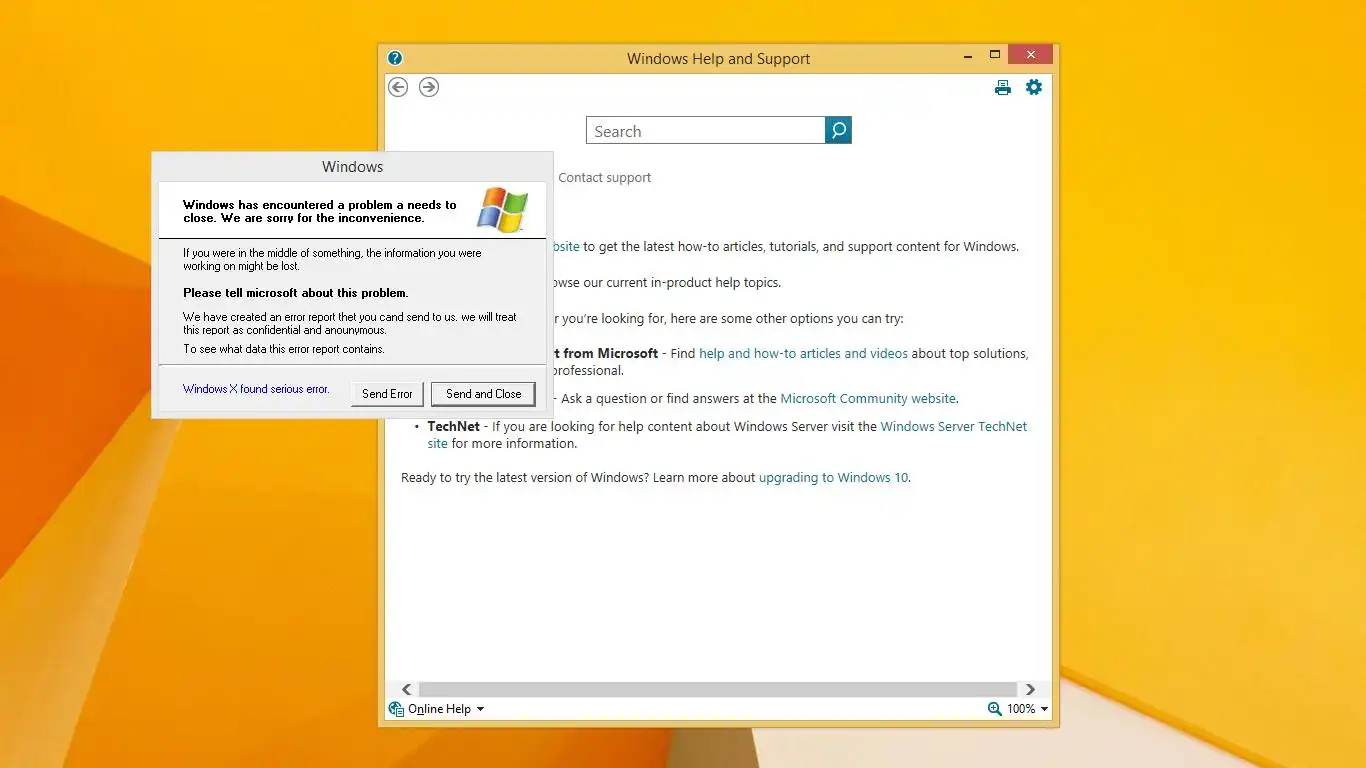Print the help page
This screenshot has height=768, width=1366.
click(1003, 88)
